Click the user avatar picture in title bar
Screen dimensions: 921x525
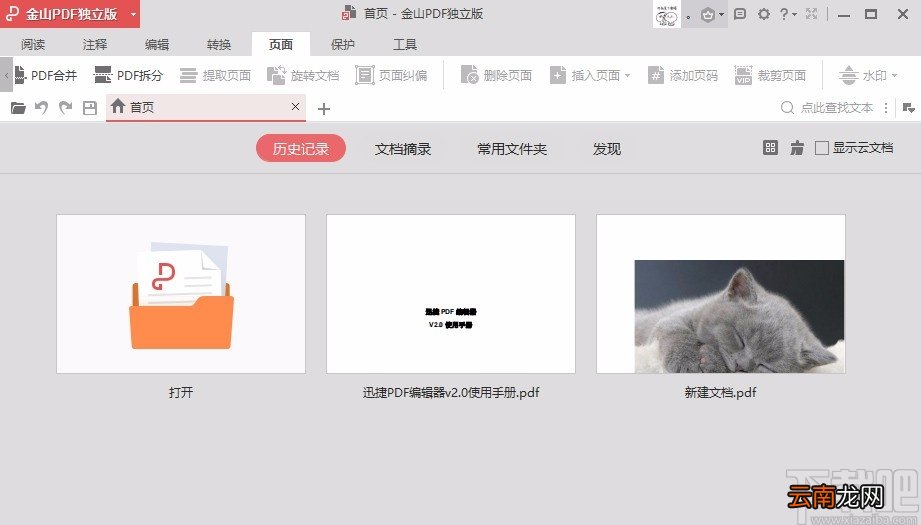point(667,14)
